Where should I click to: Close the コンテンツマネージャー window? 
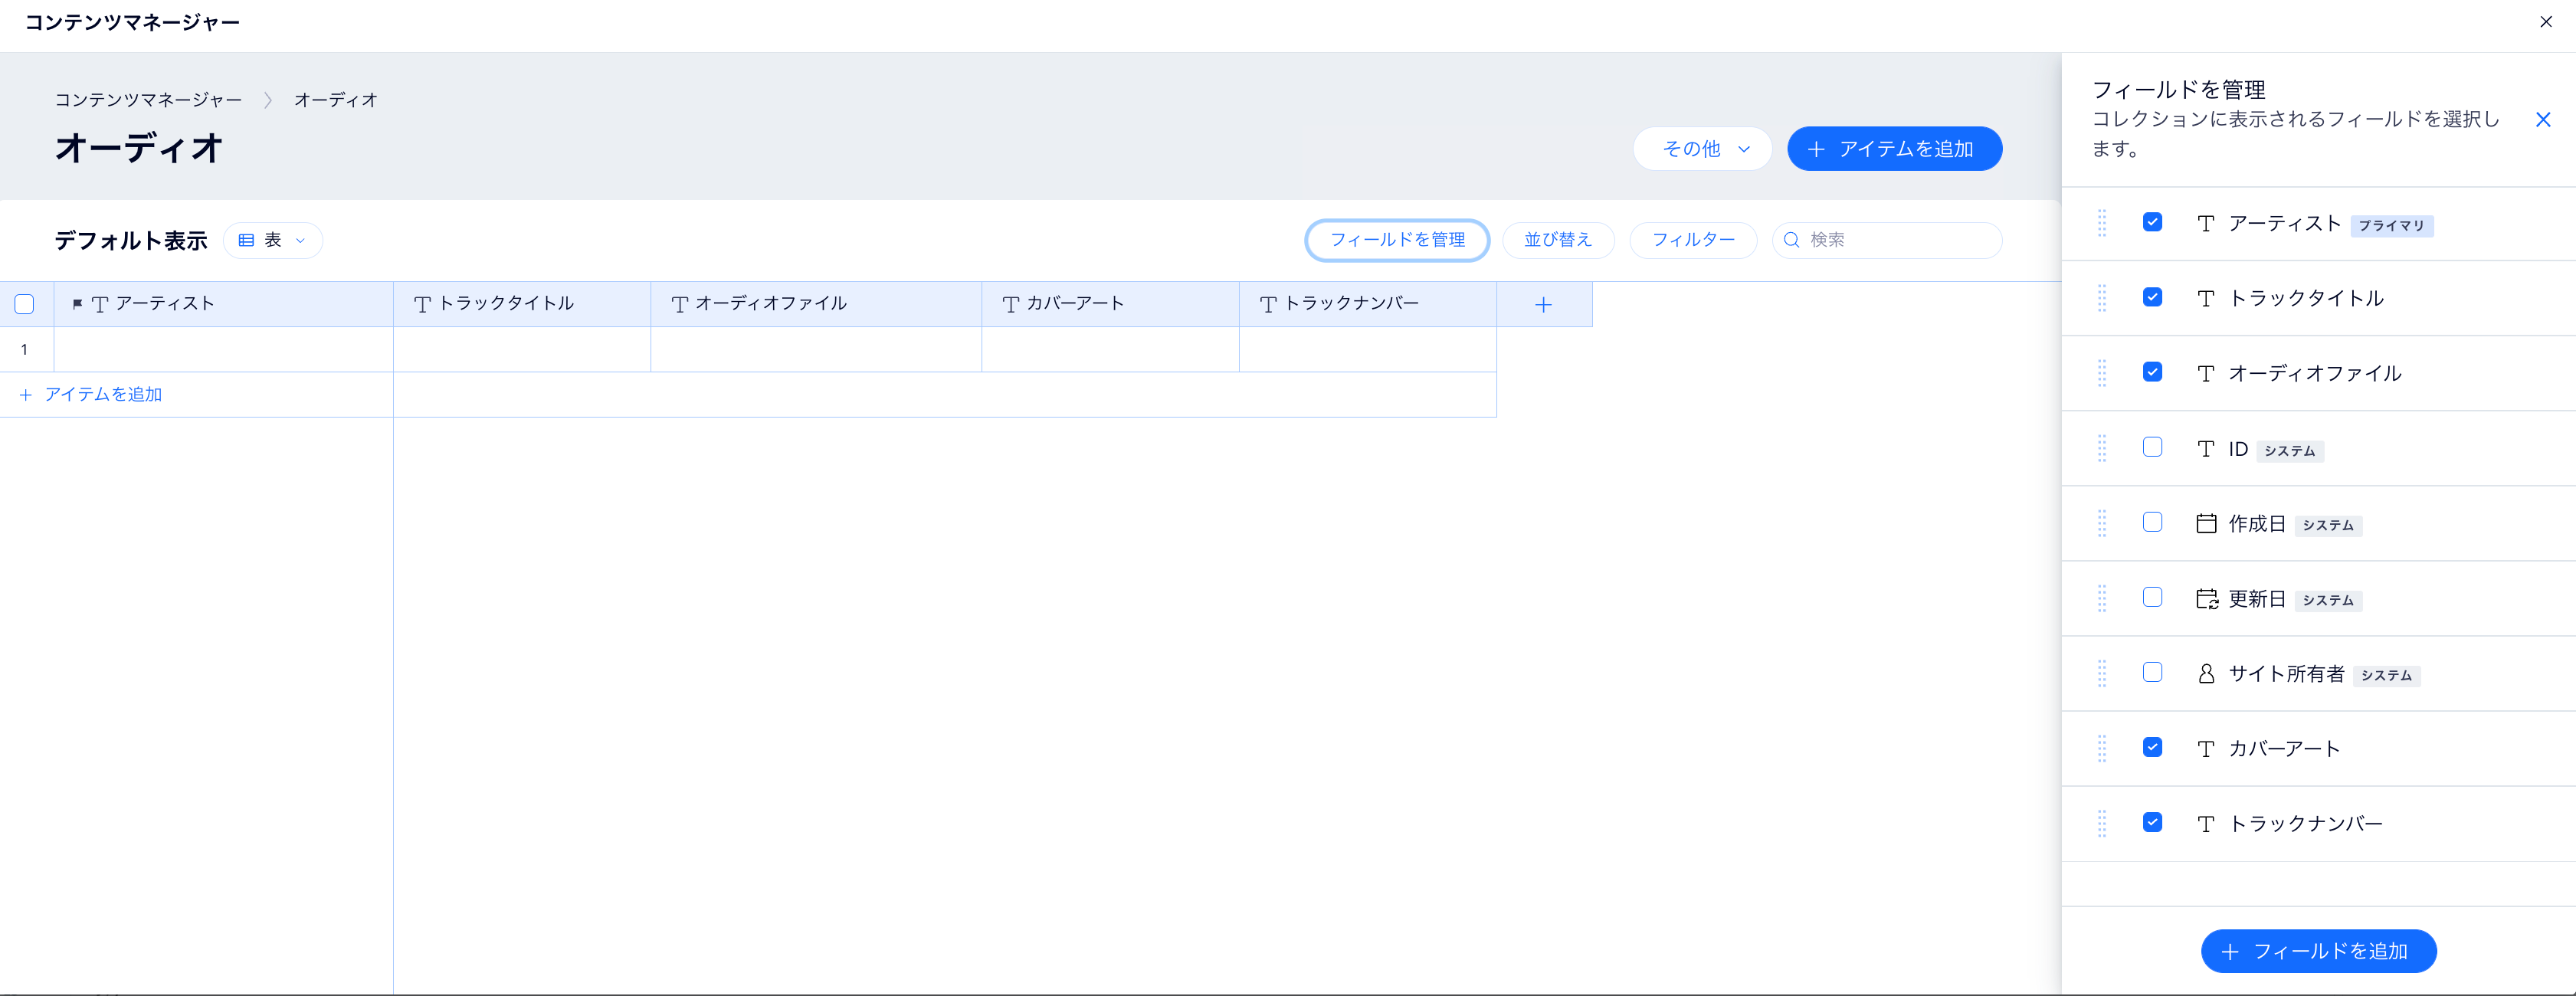pos(2546,22)
